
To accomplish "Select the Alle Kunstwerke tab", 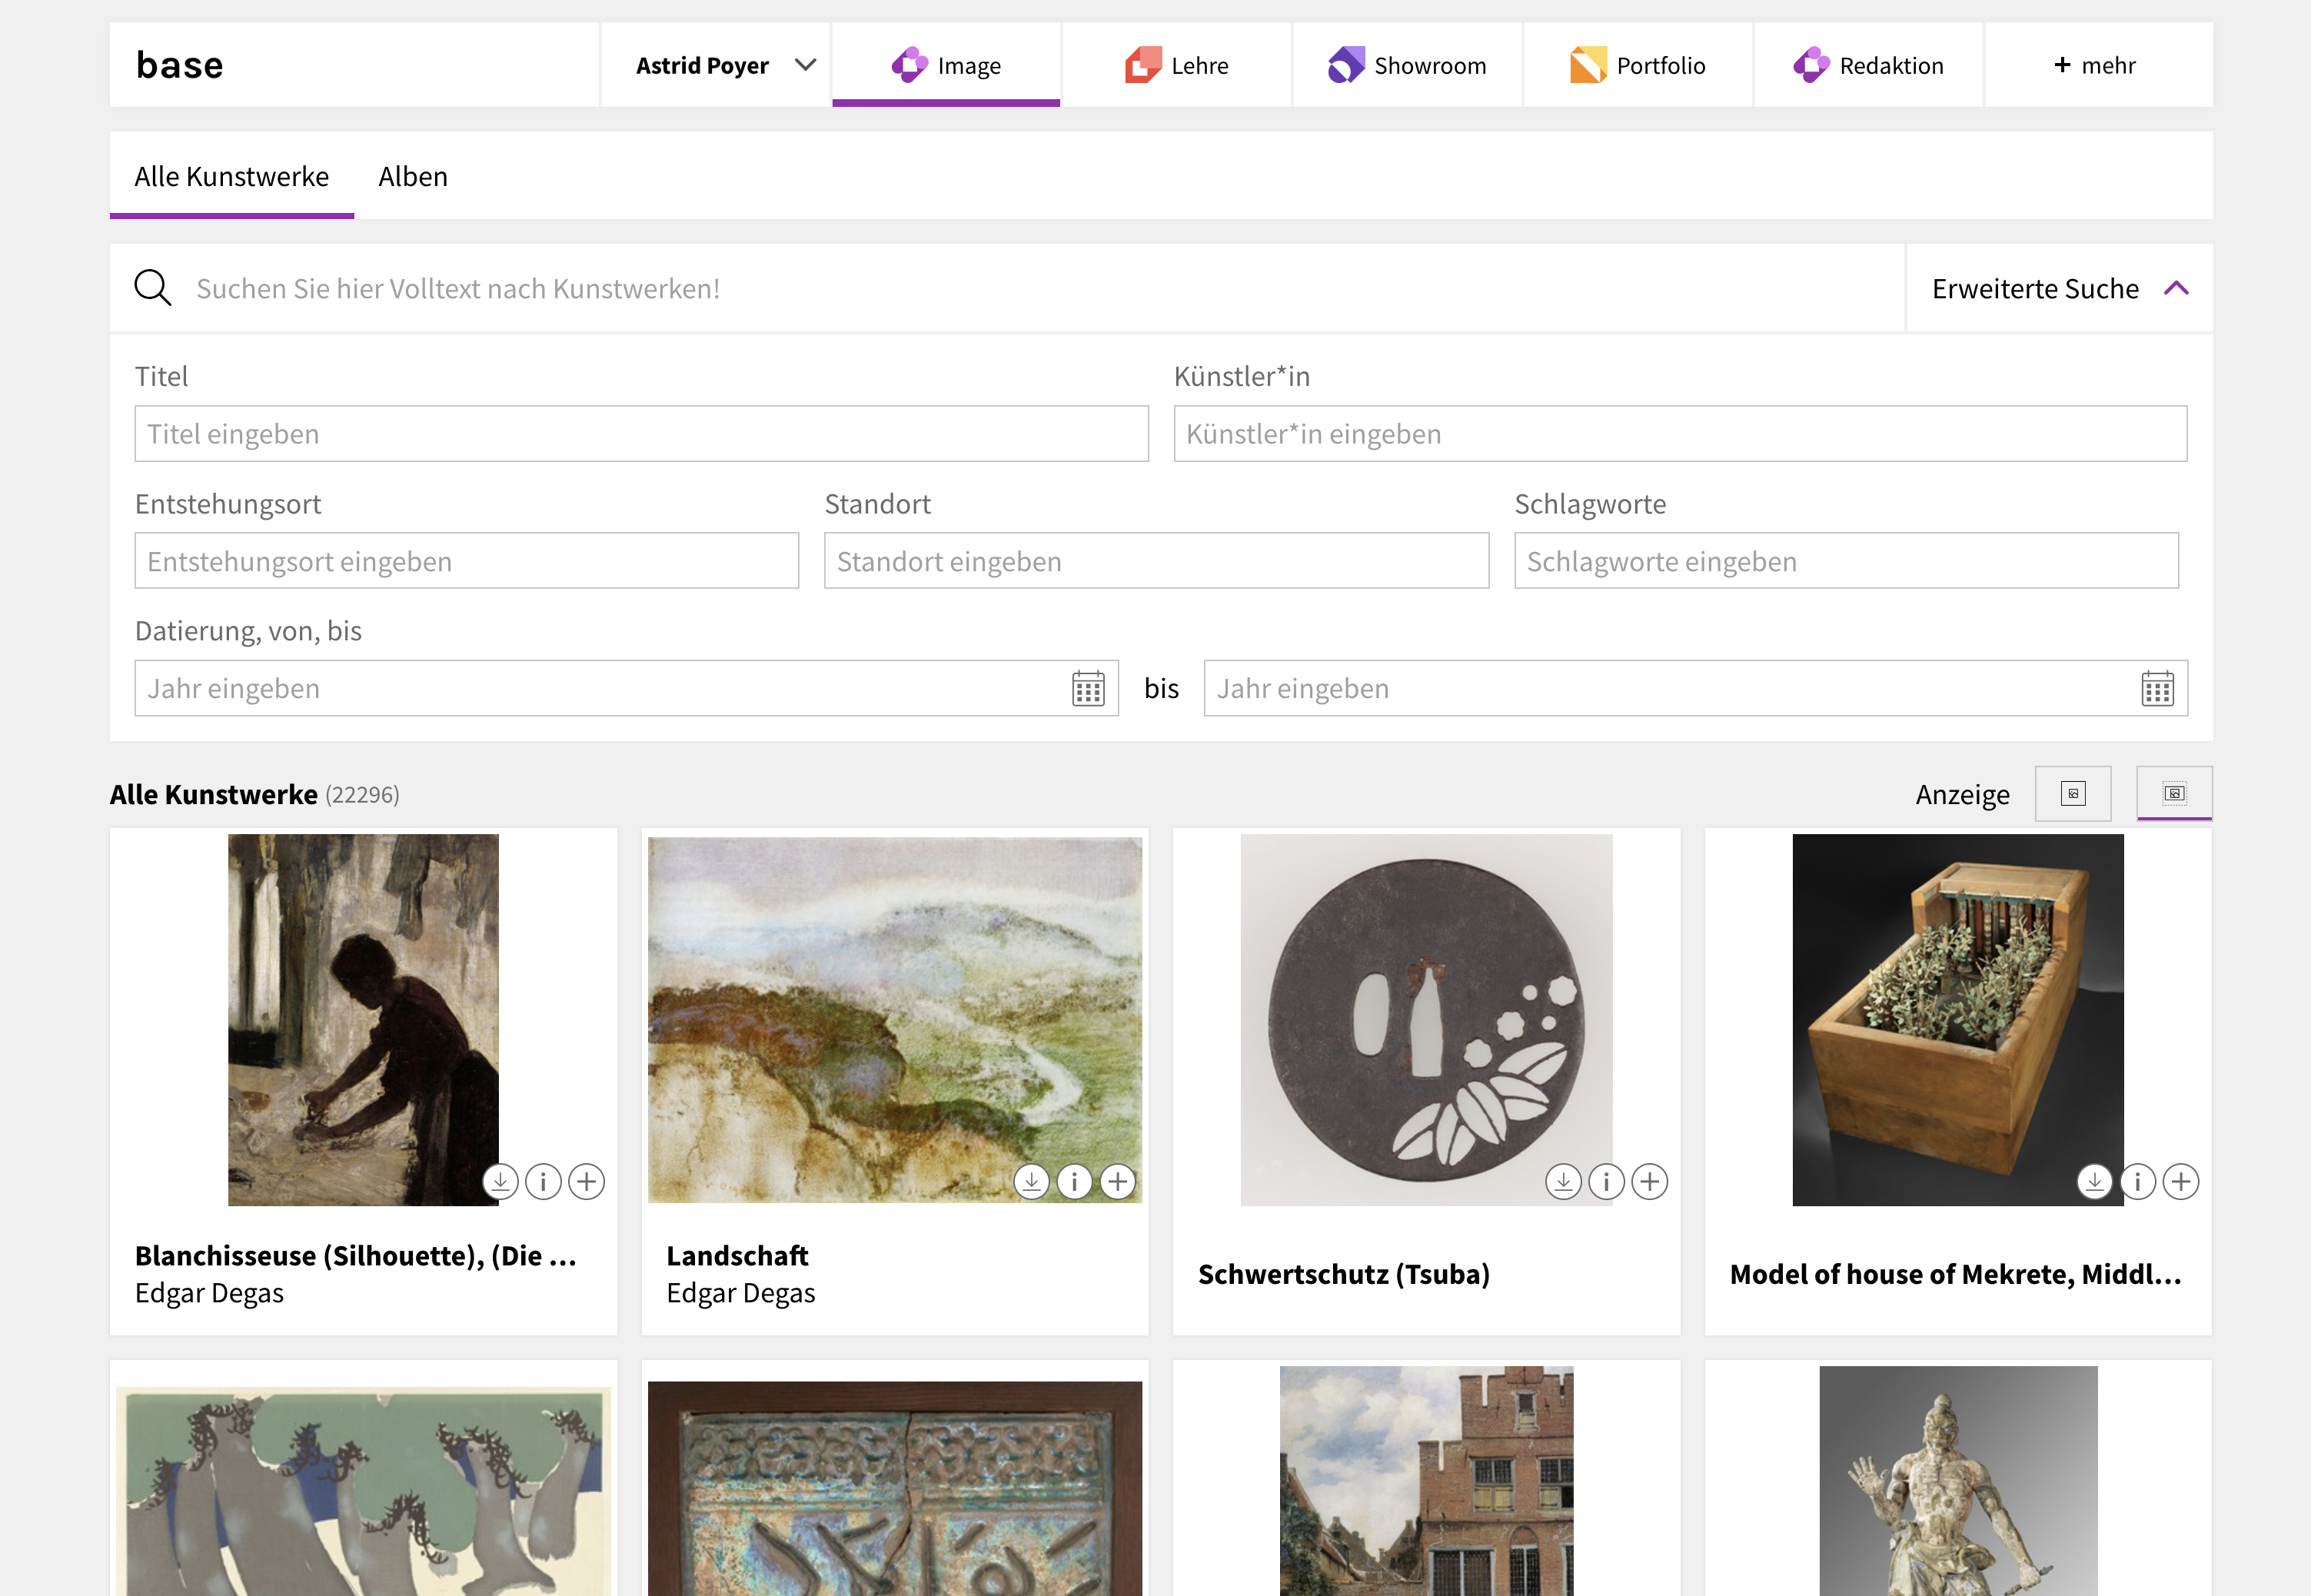I will [232, 176].
